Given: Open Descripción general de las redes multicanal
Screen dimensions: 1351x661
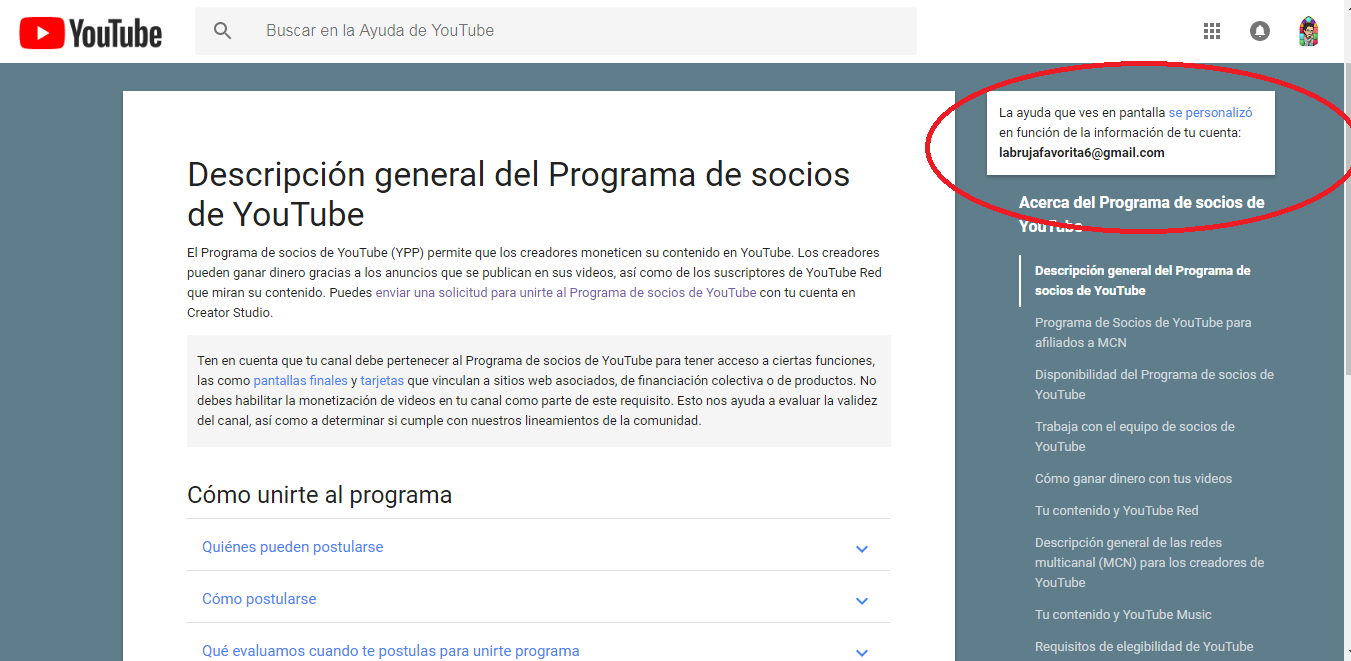Looking at the screenshot, I should click(1149, 562).
